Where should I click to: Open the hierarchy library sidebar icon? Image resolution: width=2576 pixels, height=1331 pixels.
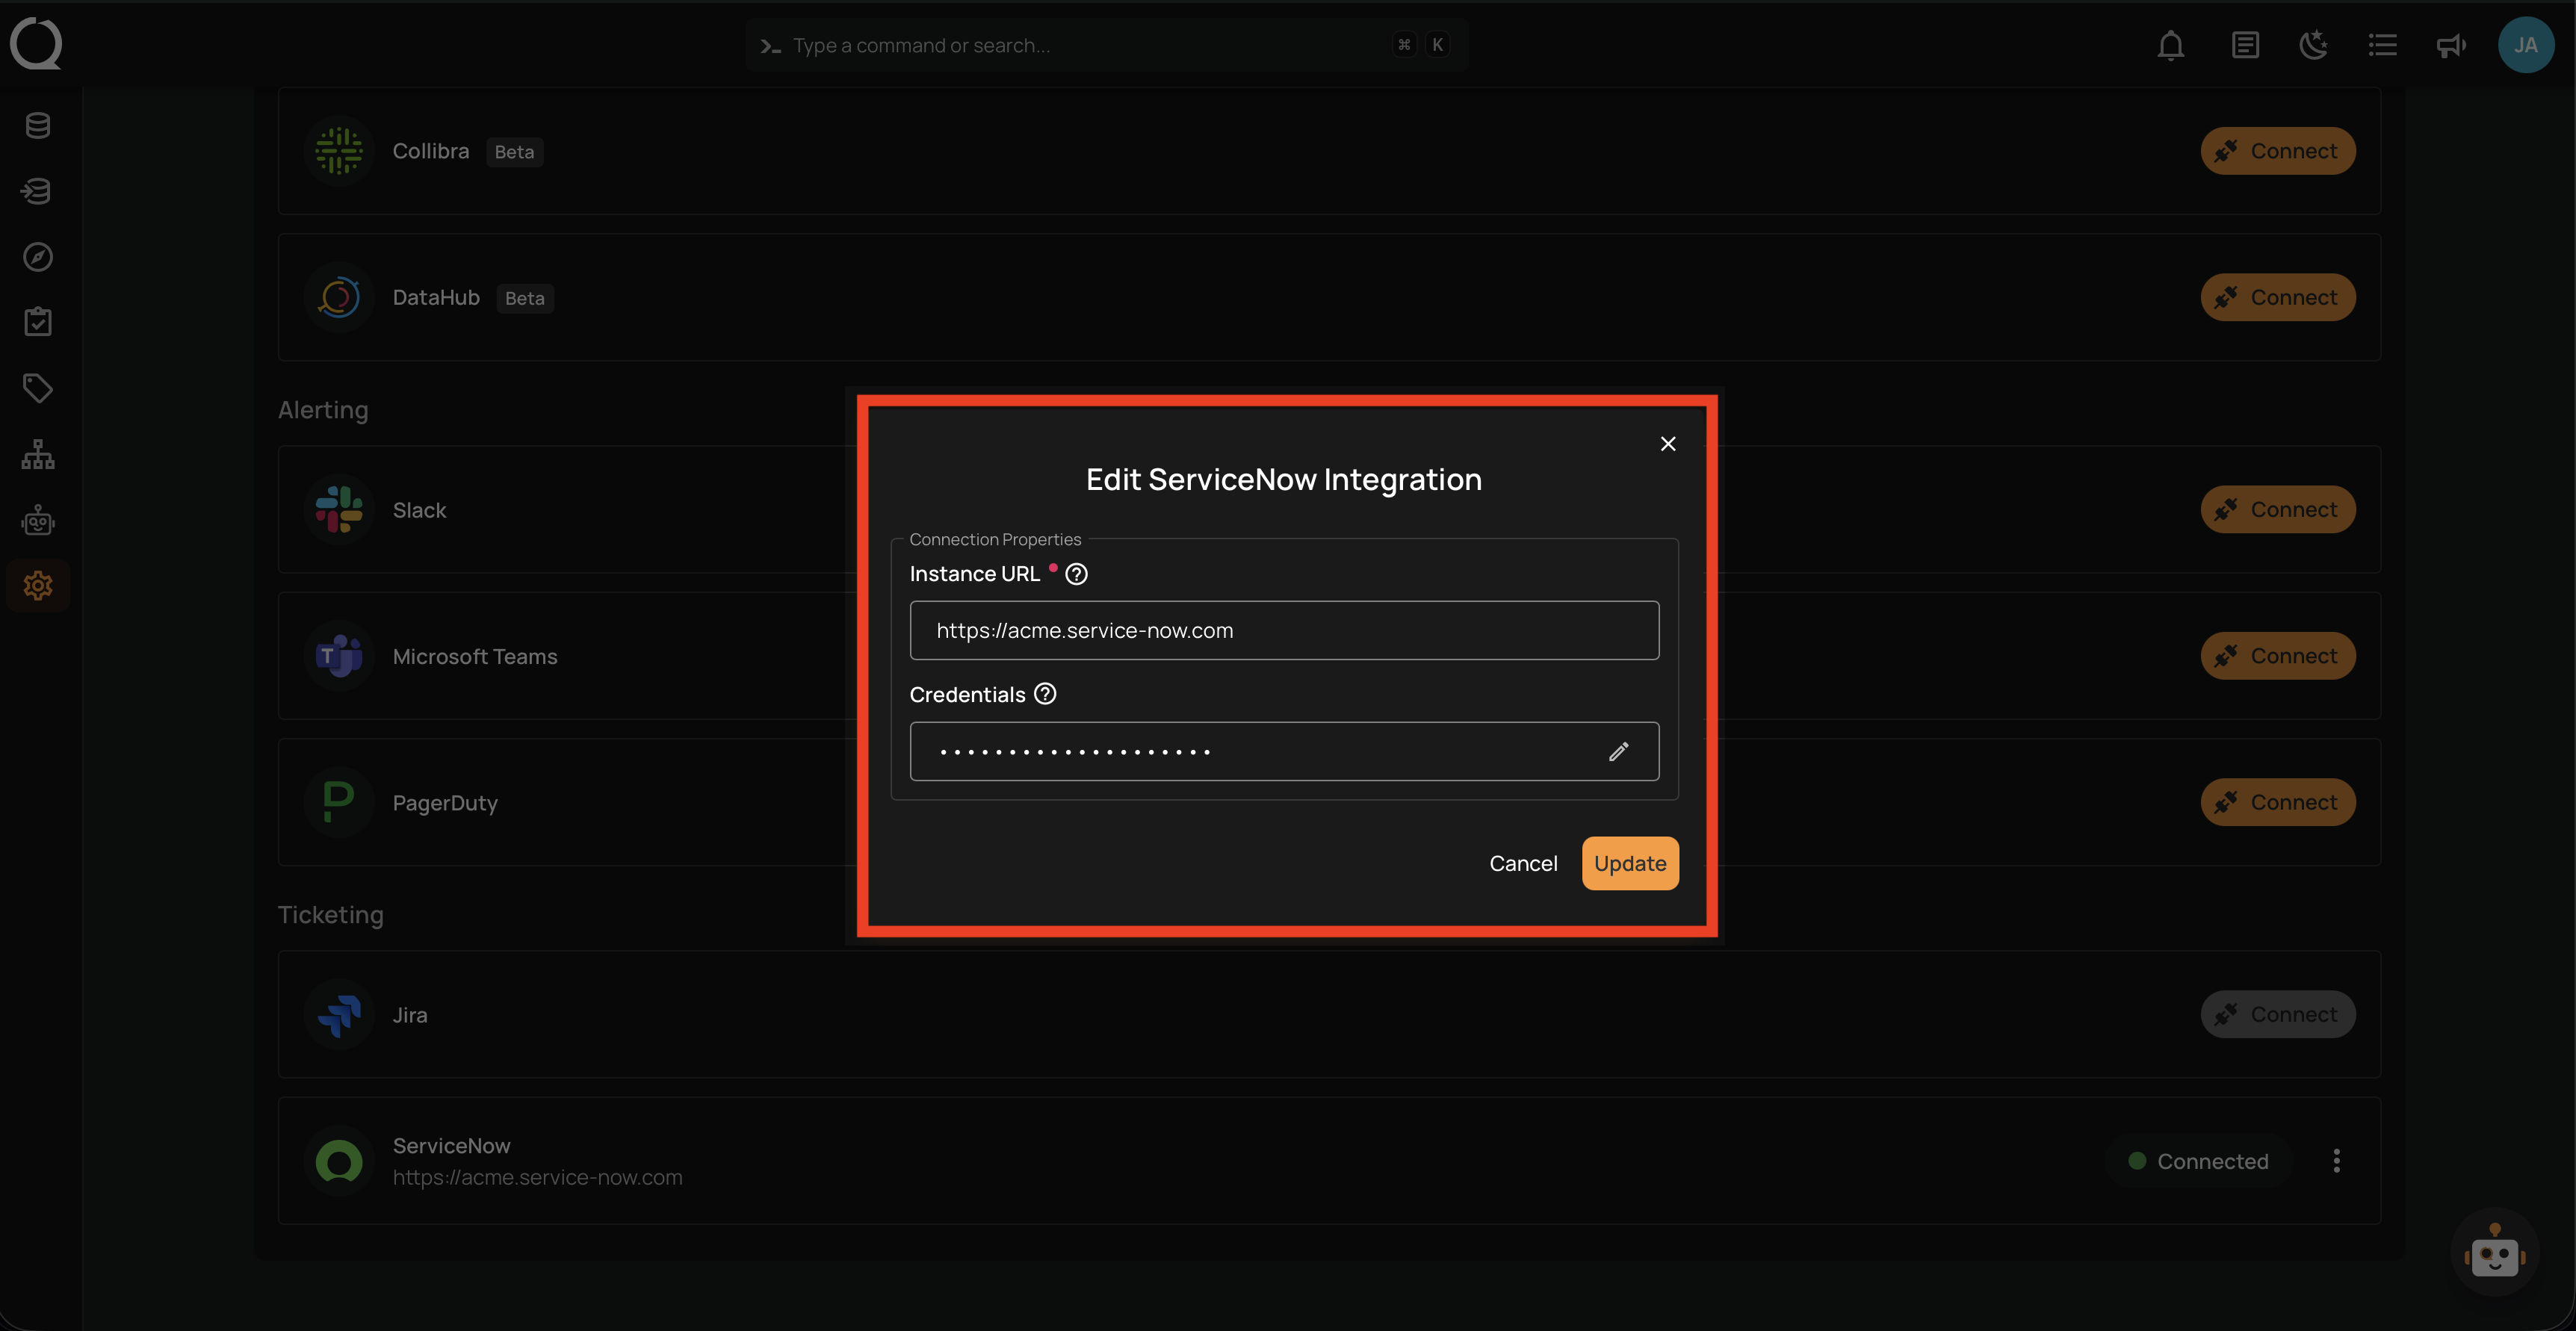pyautogui.click(x=38, y=454)
